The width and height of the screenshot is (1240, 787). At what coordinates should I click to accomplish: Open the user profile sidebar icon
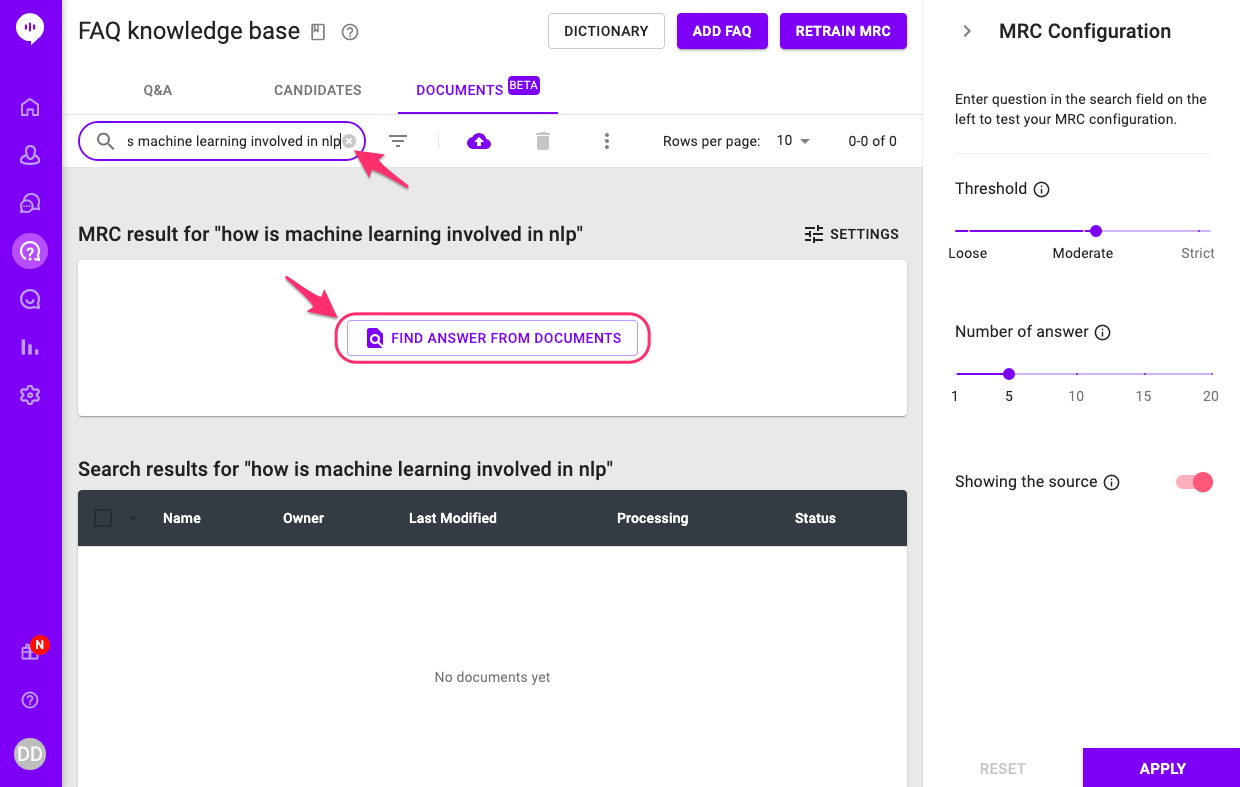pos(30,155)
